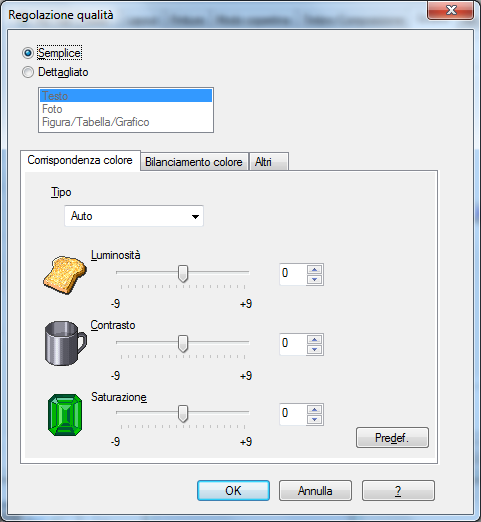Select Foto in the list

(126, 109)
